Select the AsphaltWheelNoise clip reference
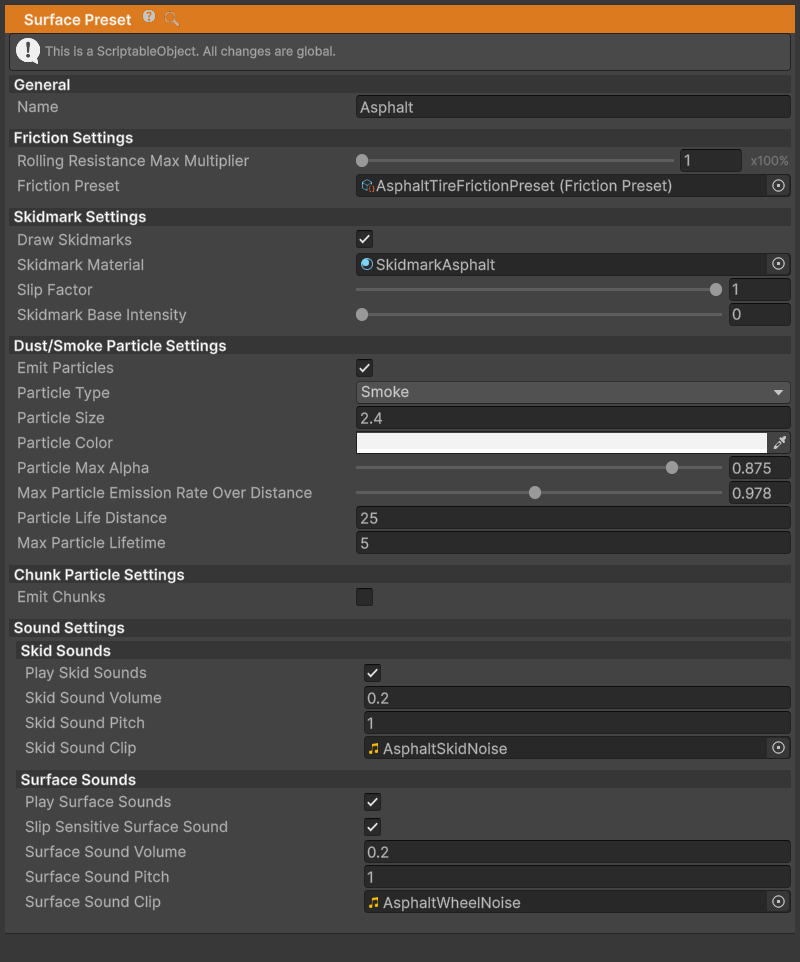 (x=566, y=902)
